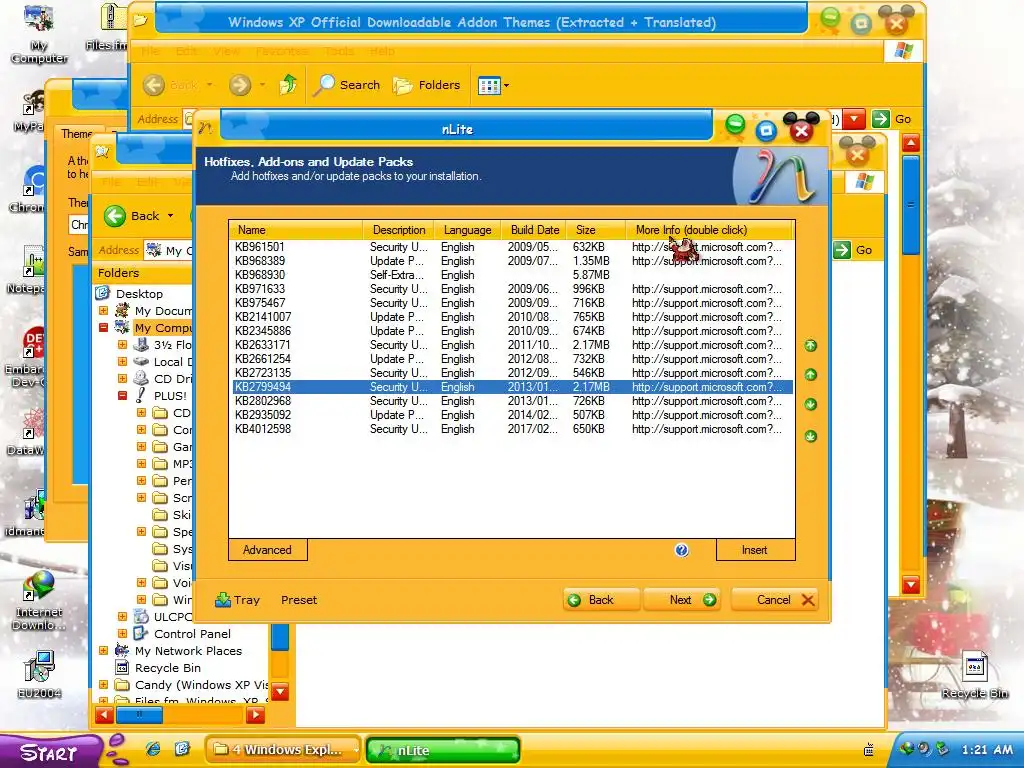1024x768 pixels.
Task: Click the green move-up arrow beside KB2723135 row
Action: (x=810, y=375)
